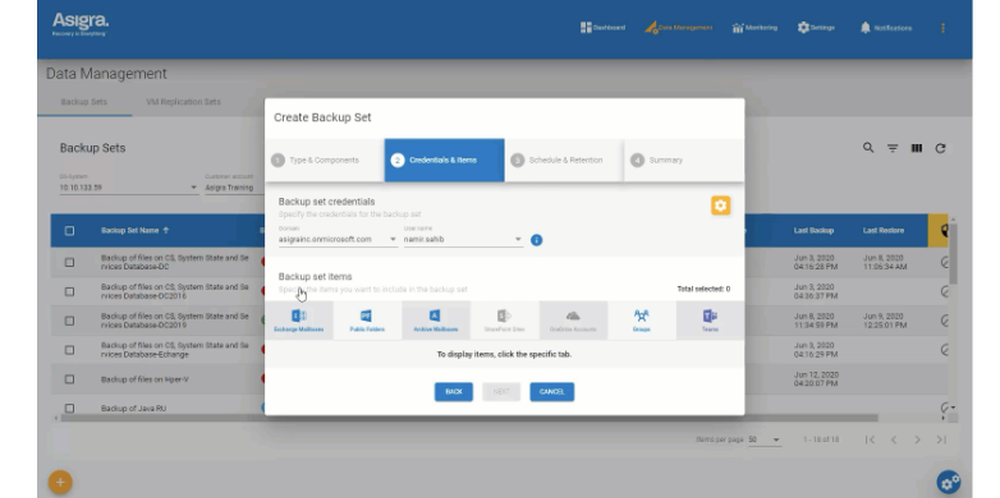1000x498 pixels.
Task: Check the row for Services Database-DC
Action: [70, 262]
